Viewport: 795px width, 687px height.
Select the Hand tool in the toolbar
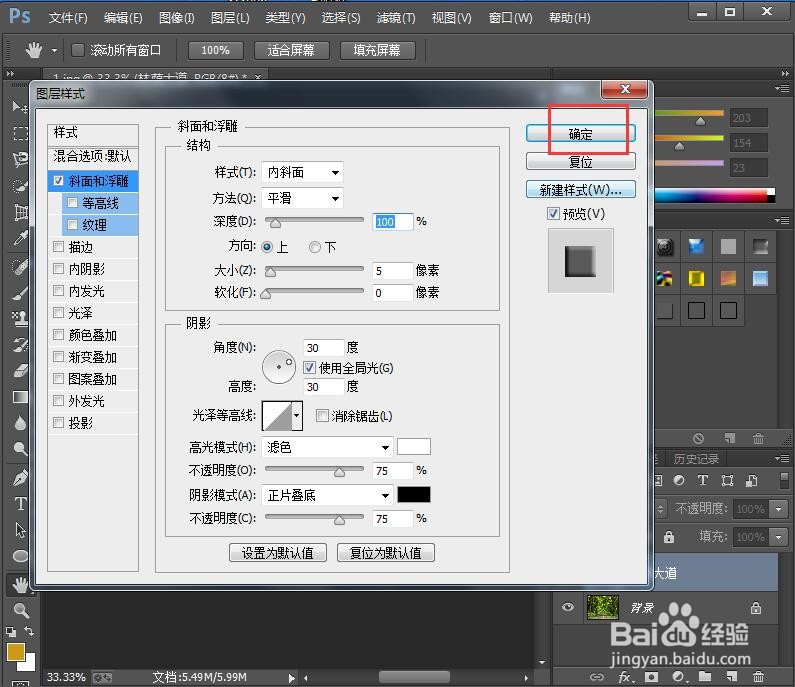pyautogui.click(x=20, y=585)
